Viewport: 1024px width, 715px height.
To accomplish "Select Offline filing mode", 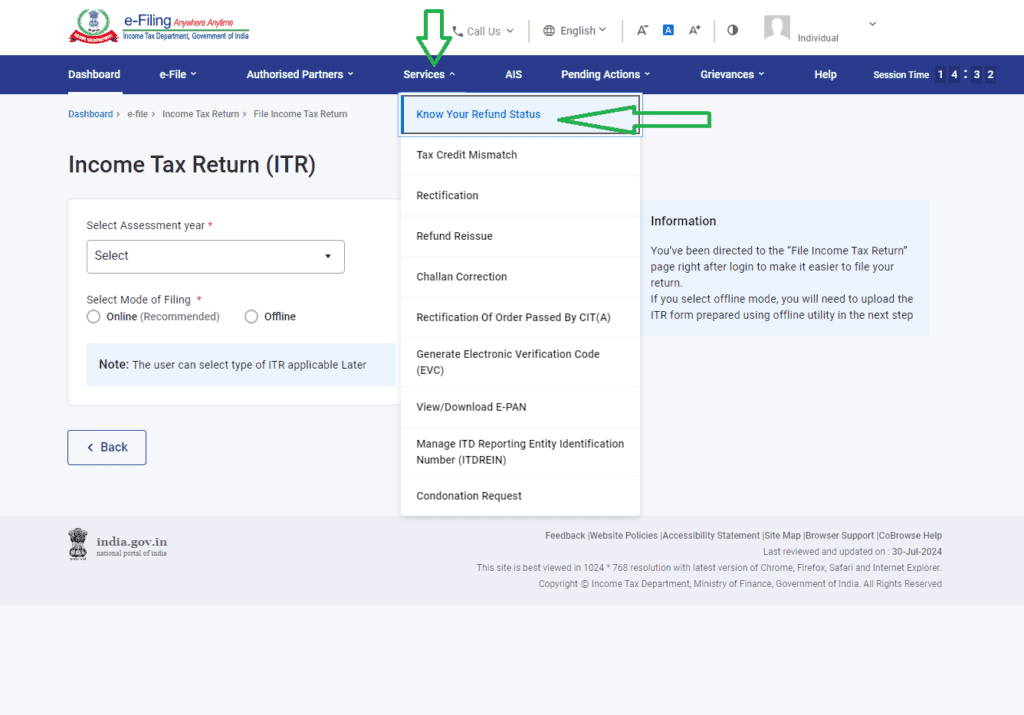I will tap(252, 317).
